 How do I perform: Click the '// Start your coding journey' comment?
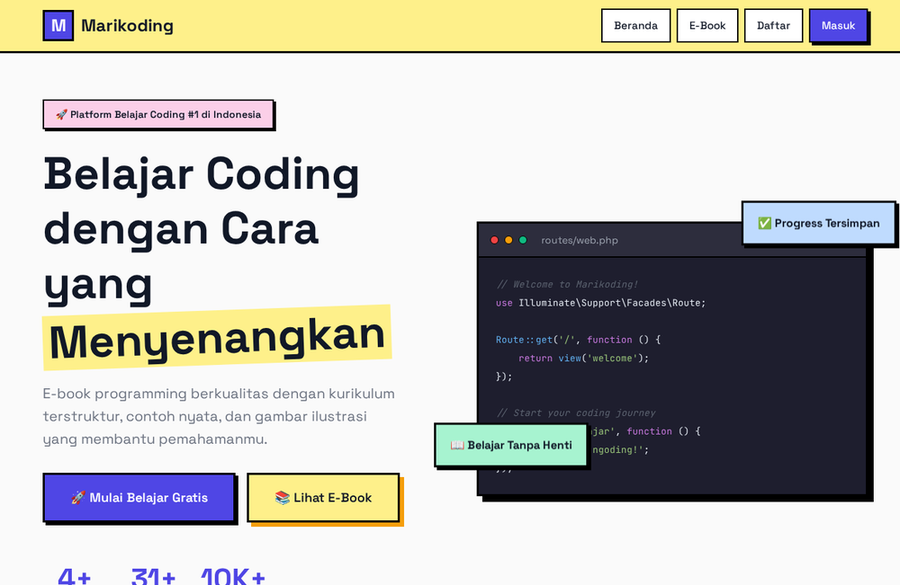click(x=576, y=413)
